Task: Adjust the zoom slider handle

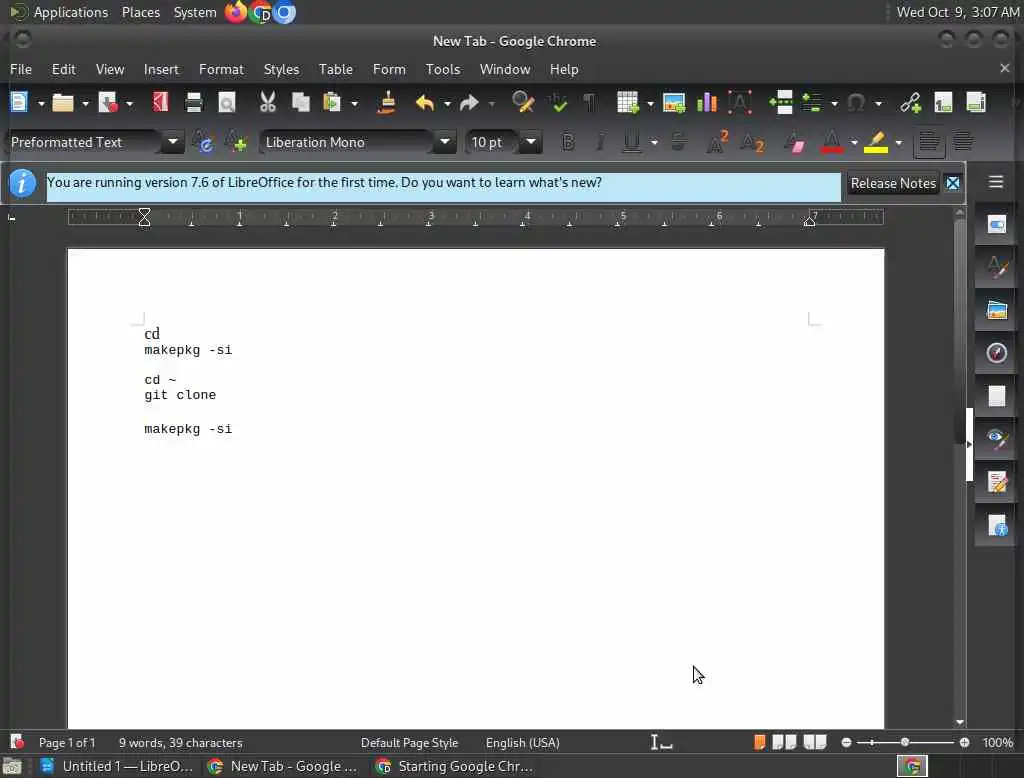Action: [x=904, y=743]
